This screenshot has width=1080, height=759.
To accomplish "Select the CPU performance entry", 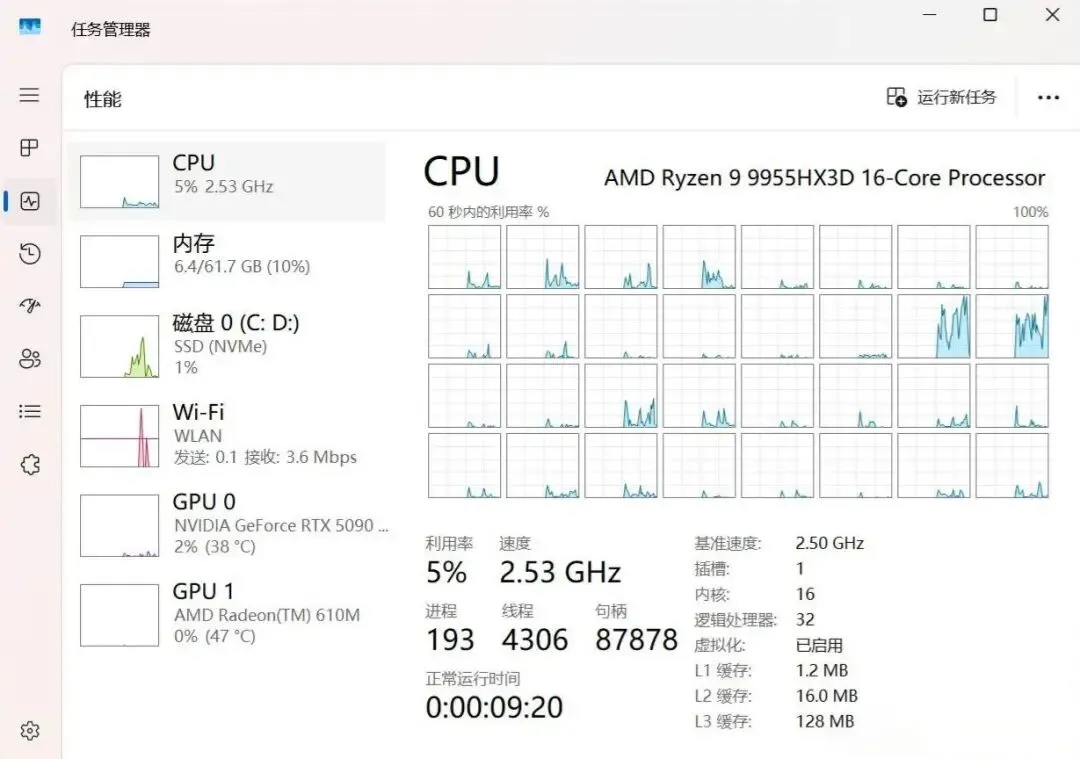I will point(227,182).
